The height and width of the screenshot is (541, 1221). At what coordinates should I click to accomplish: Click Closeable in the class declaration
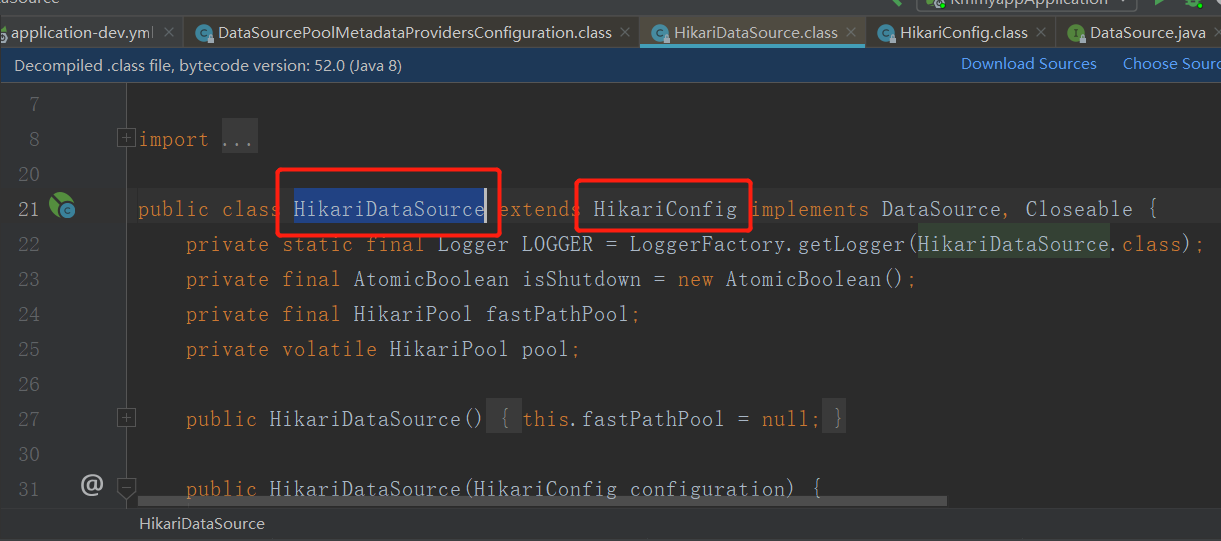click(1079, 209)
